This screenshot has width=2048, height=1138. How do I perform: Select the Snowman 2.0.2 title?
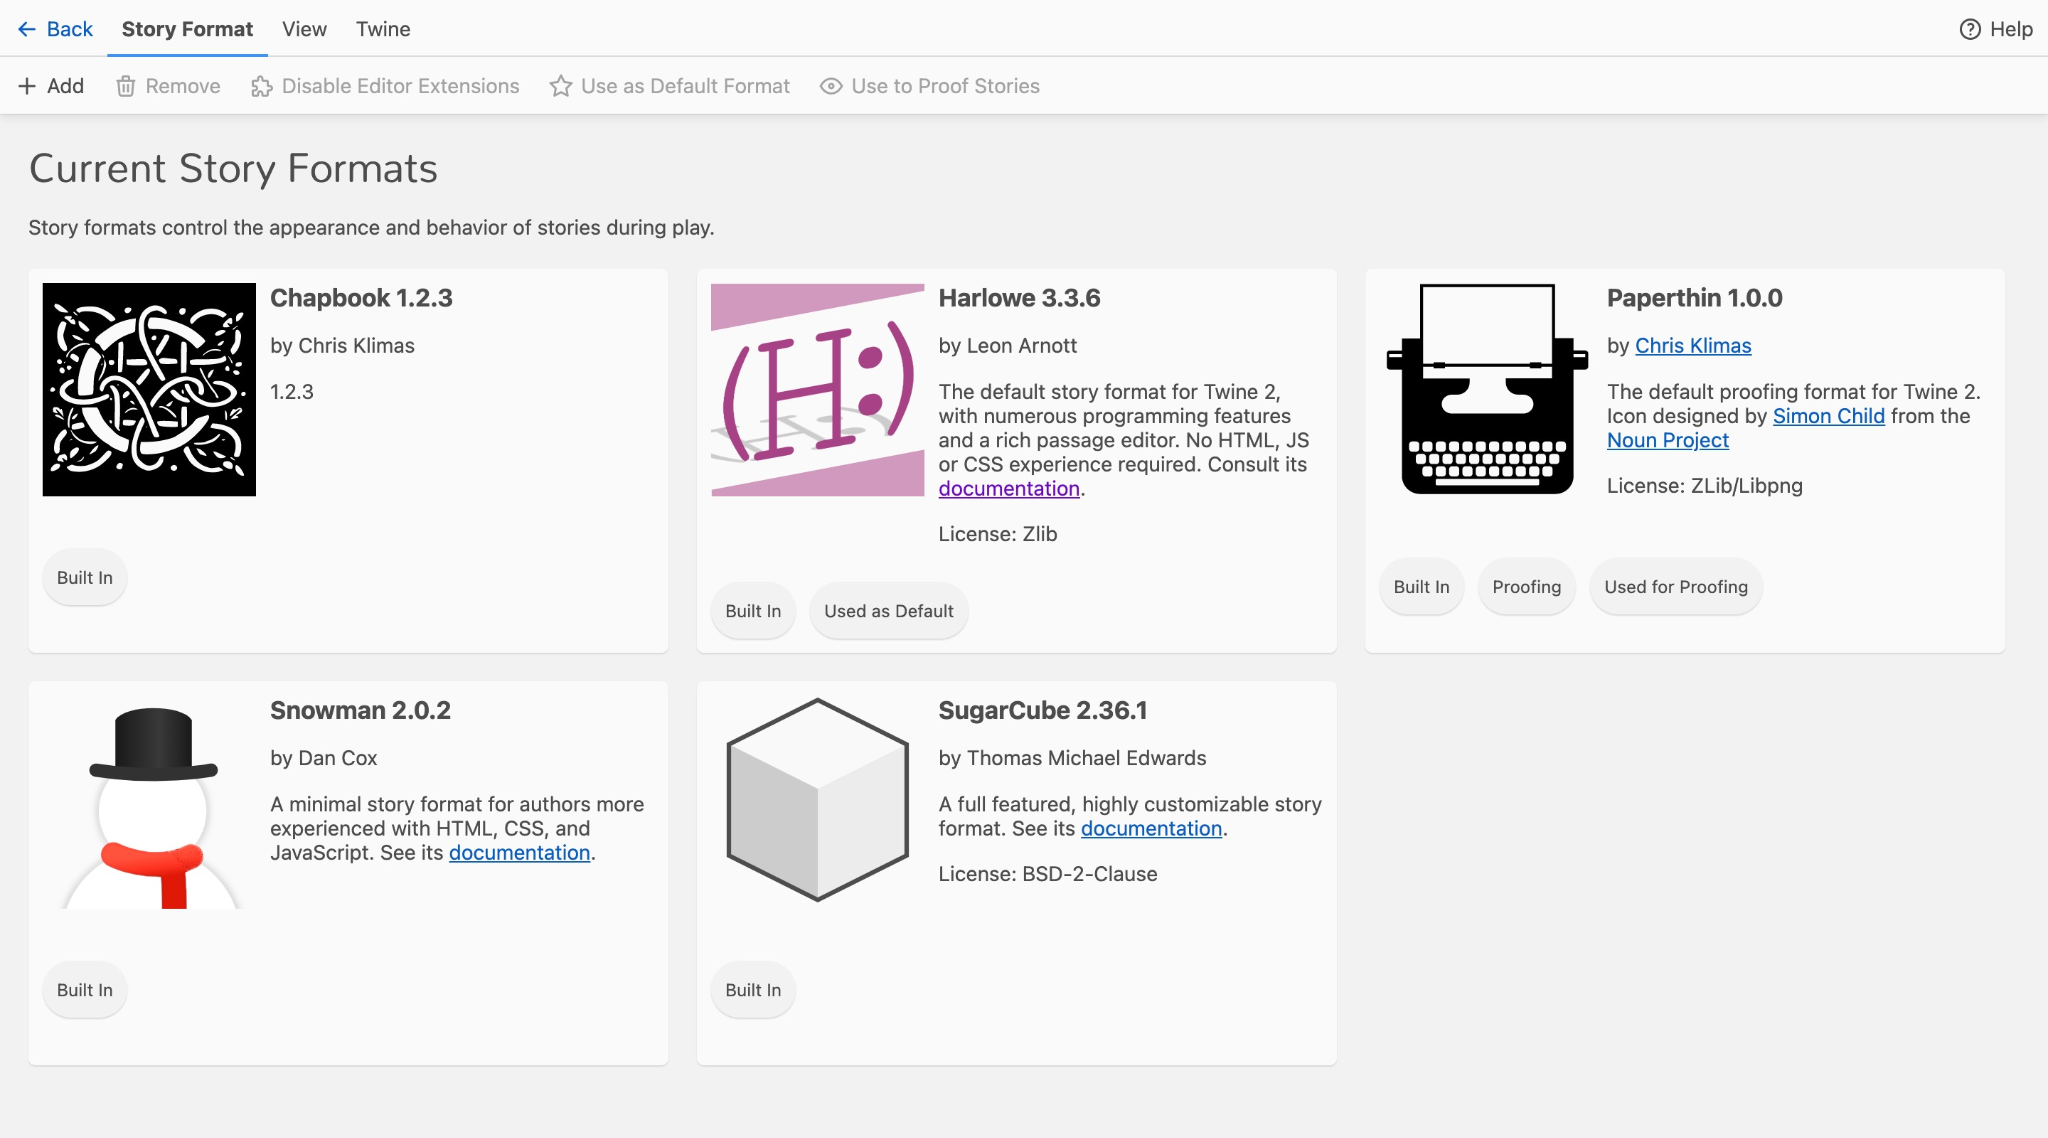360,710
